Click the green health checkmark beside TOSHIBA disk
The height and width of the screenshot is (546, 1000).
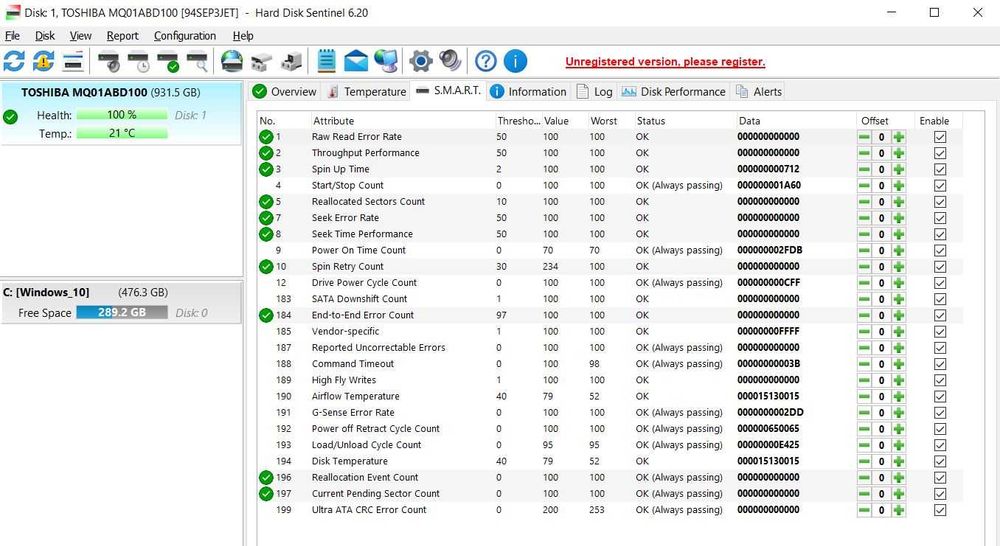(x=10, y=117)
